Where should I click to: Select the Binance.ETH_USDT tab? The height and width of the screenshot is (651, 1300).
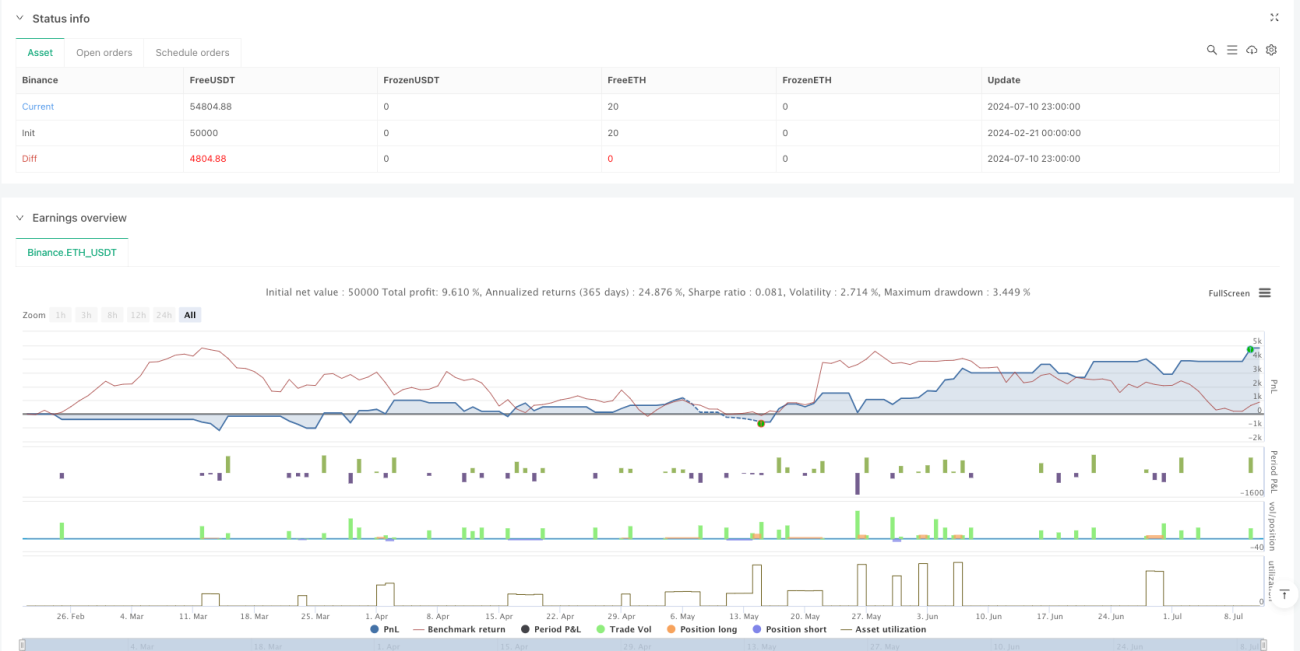pyautogui.click(x=72, y=253)
